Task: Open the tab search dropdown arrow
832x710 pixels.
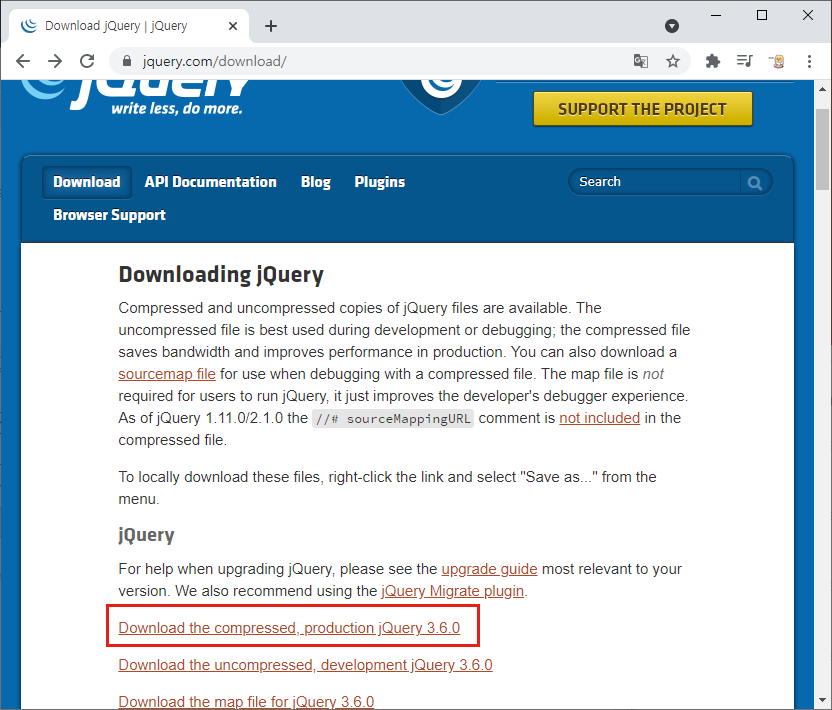Action: click(672, 25)
